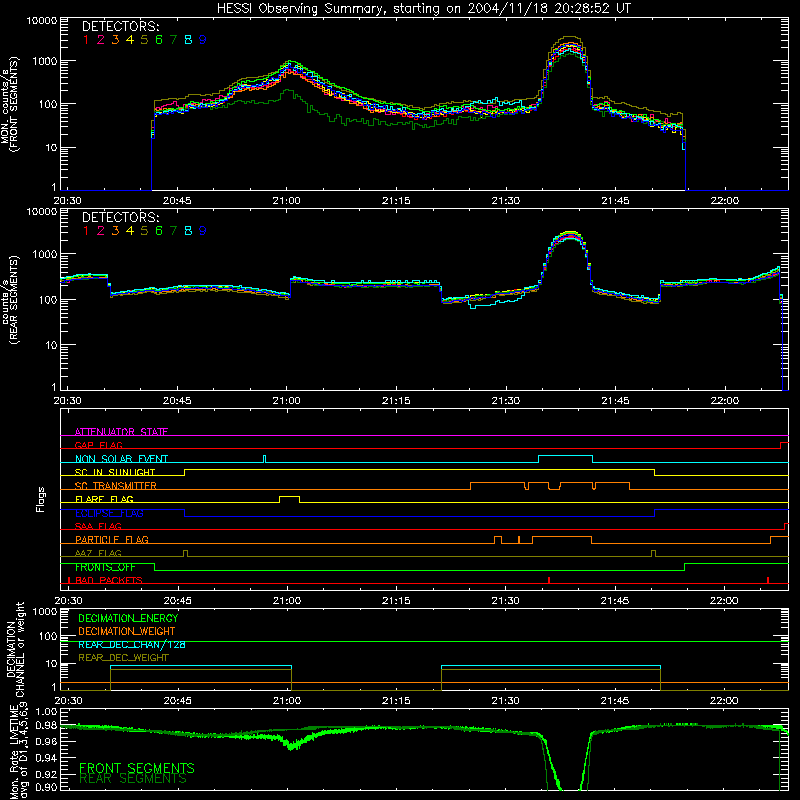The width and height of the screenshot is (800, 800).
Task: Click detector 8 in front segments legend
Action: (x=188, y=40)
